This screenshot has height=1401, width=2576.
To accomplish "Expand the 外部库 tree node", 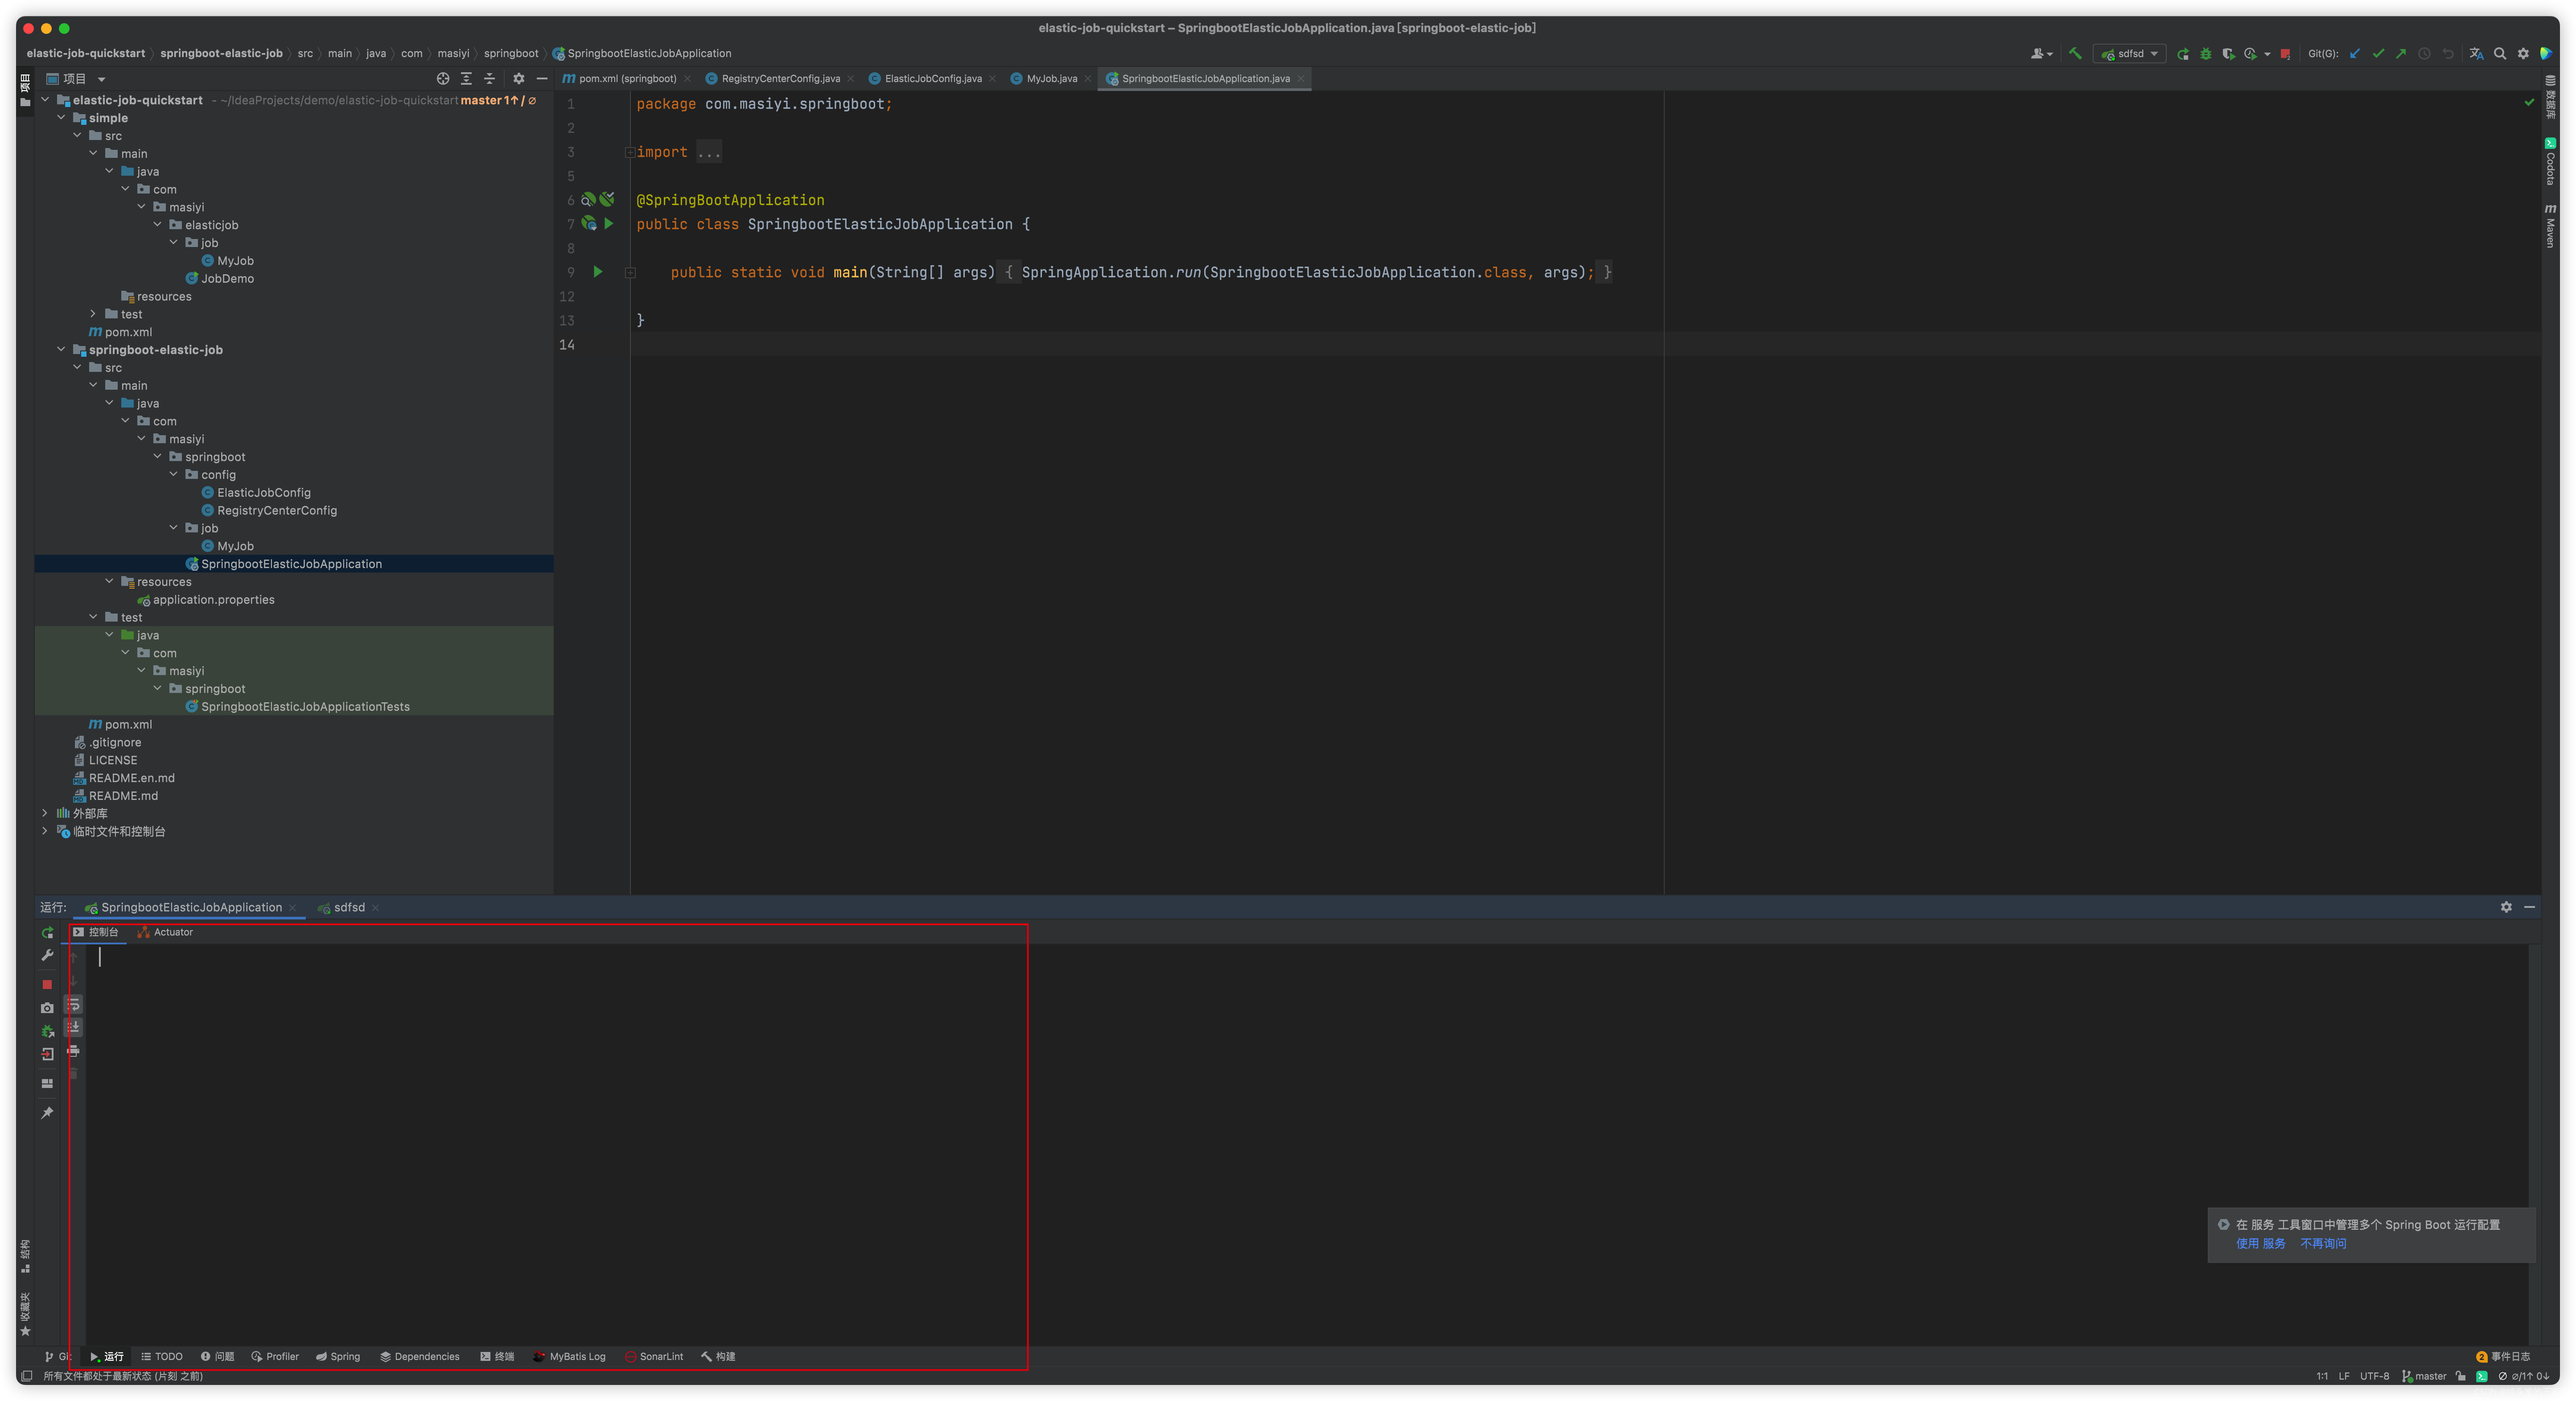I will (45, 813).
